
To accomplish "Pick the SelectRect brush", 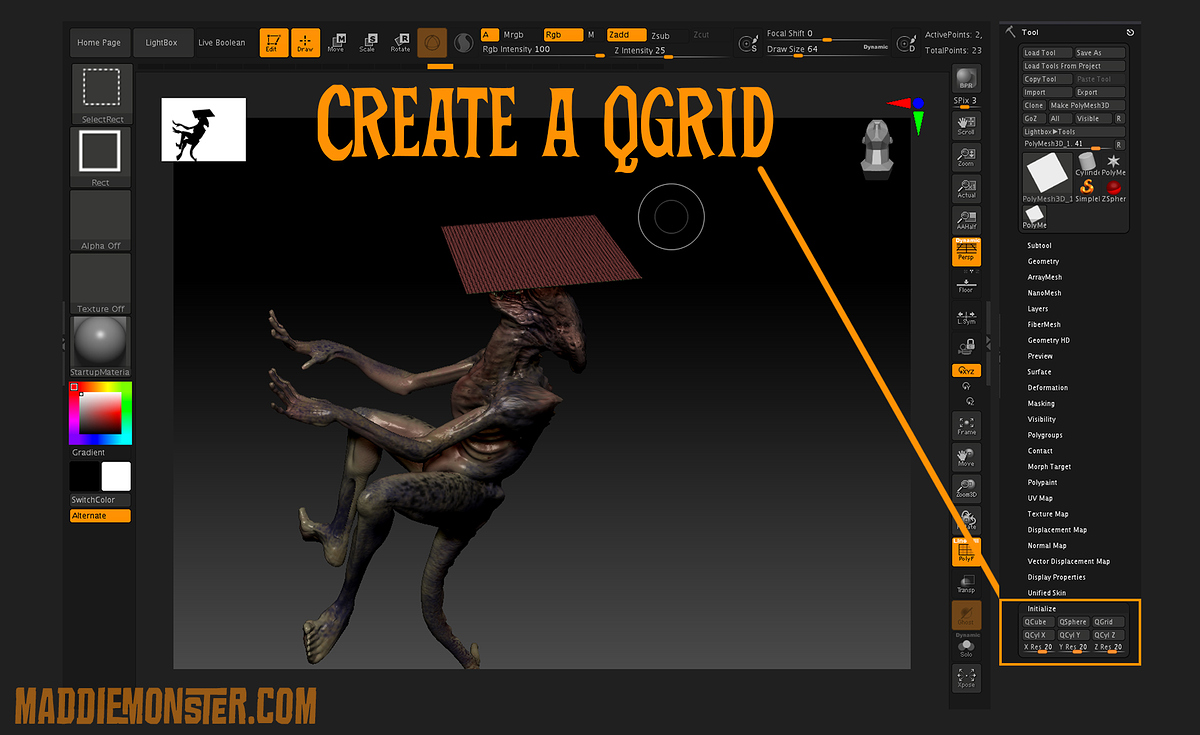I will click(101, 94).
